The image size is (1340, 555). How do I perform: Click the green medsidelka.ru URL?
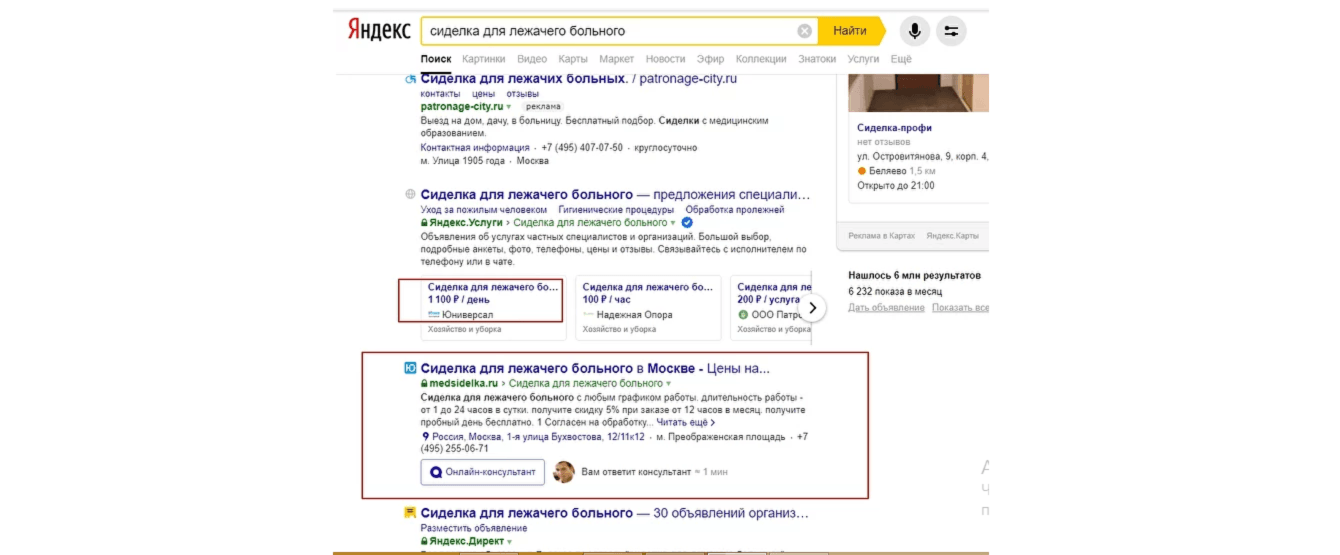(465, 383)
